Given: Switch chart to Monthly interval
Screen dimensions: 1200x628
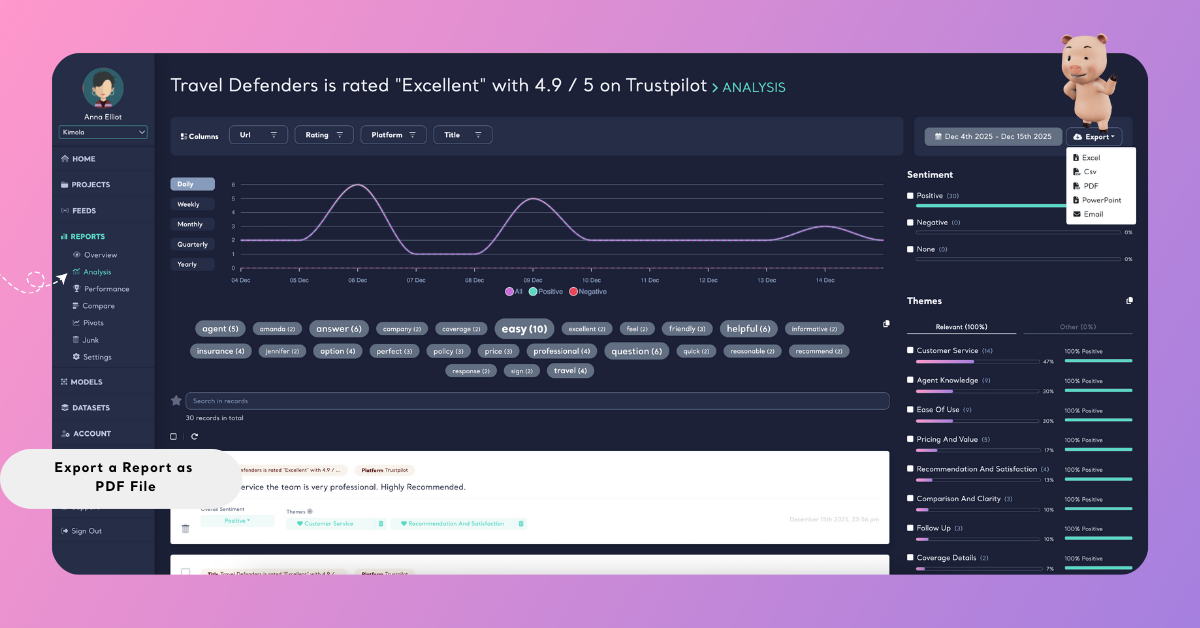Looking at the screenshot, I should click(x=192, y=224).
